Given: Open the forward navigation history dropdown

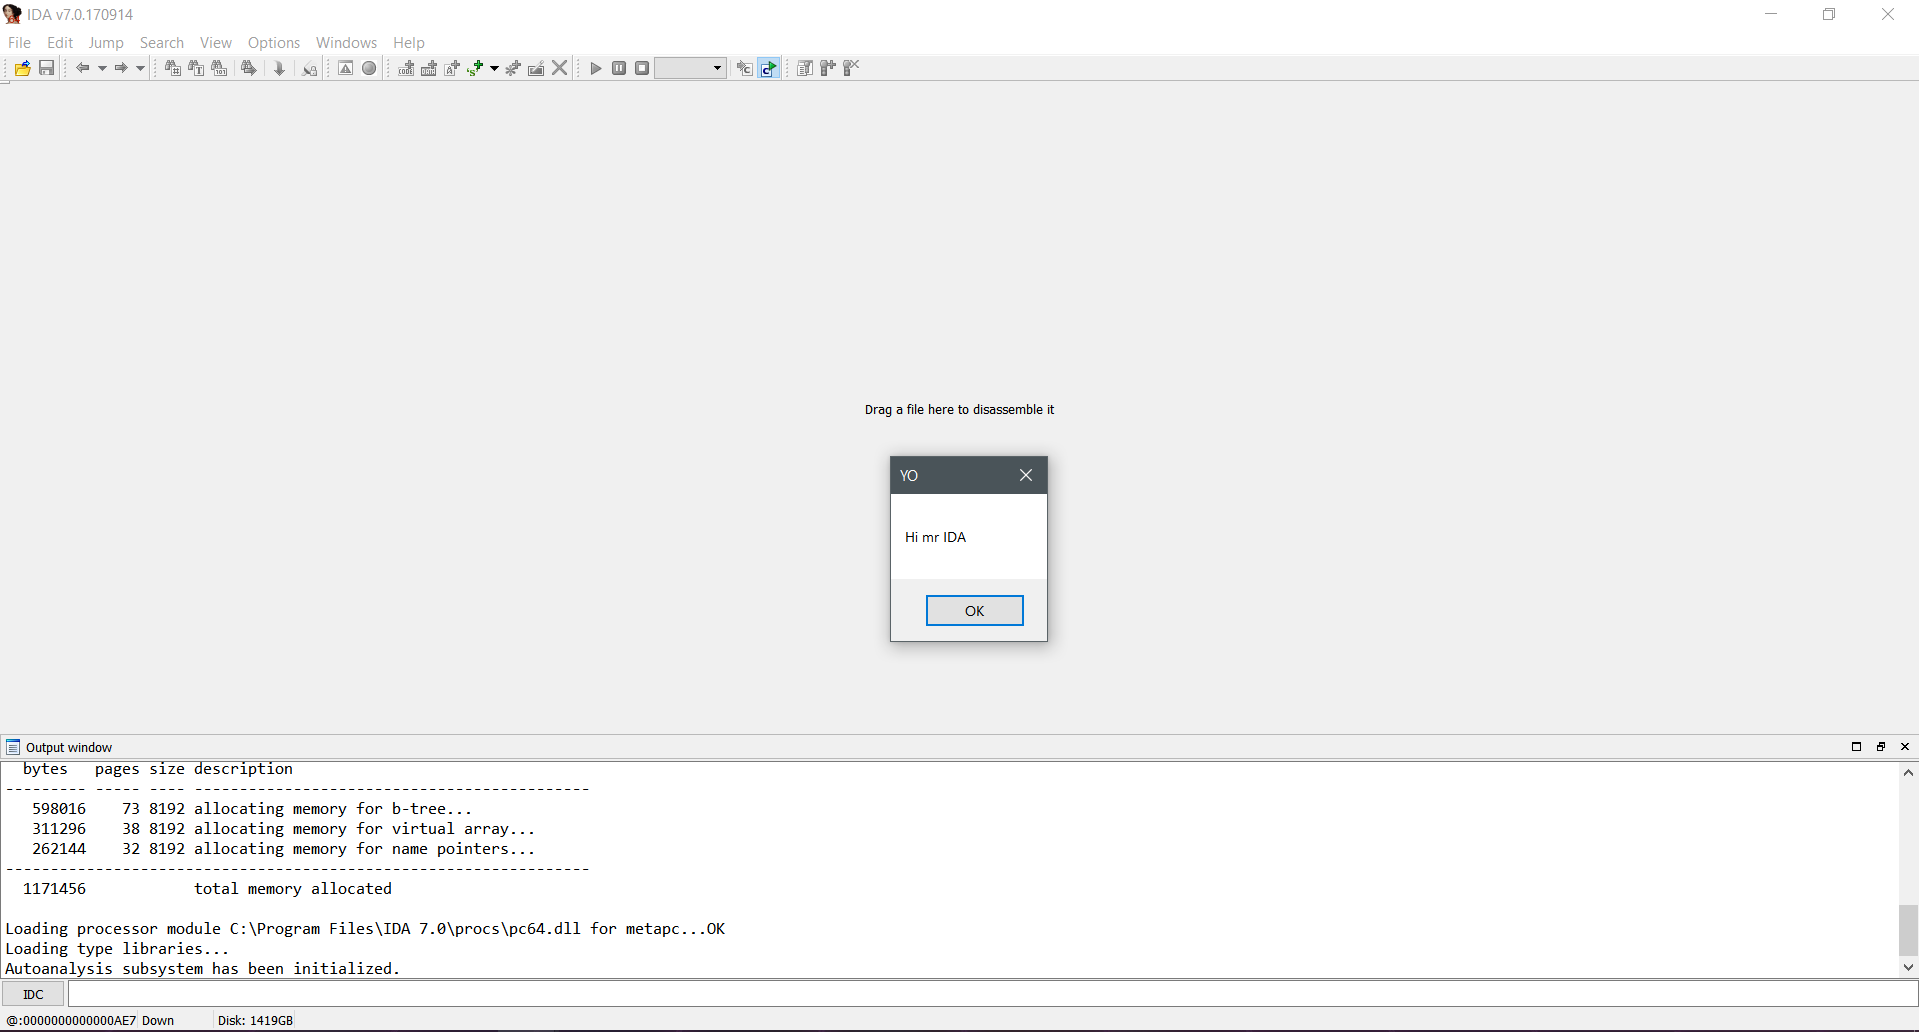Looking at the screenshot, I should [140, 69].
